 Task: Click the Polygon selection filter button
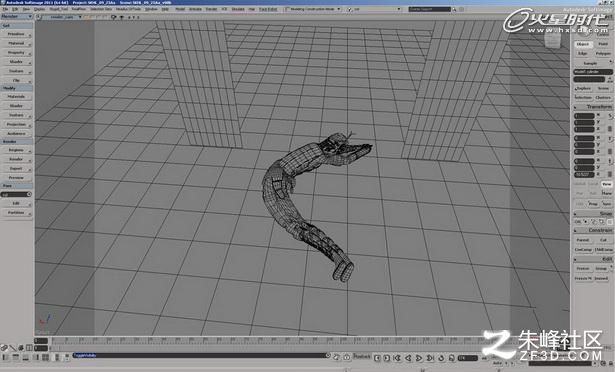tap(603, 53)
